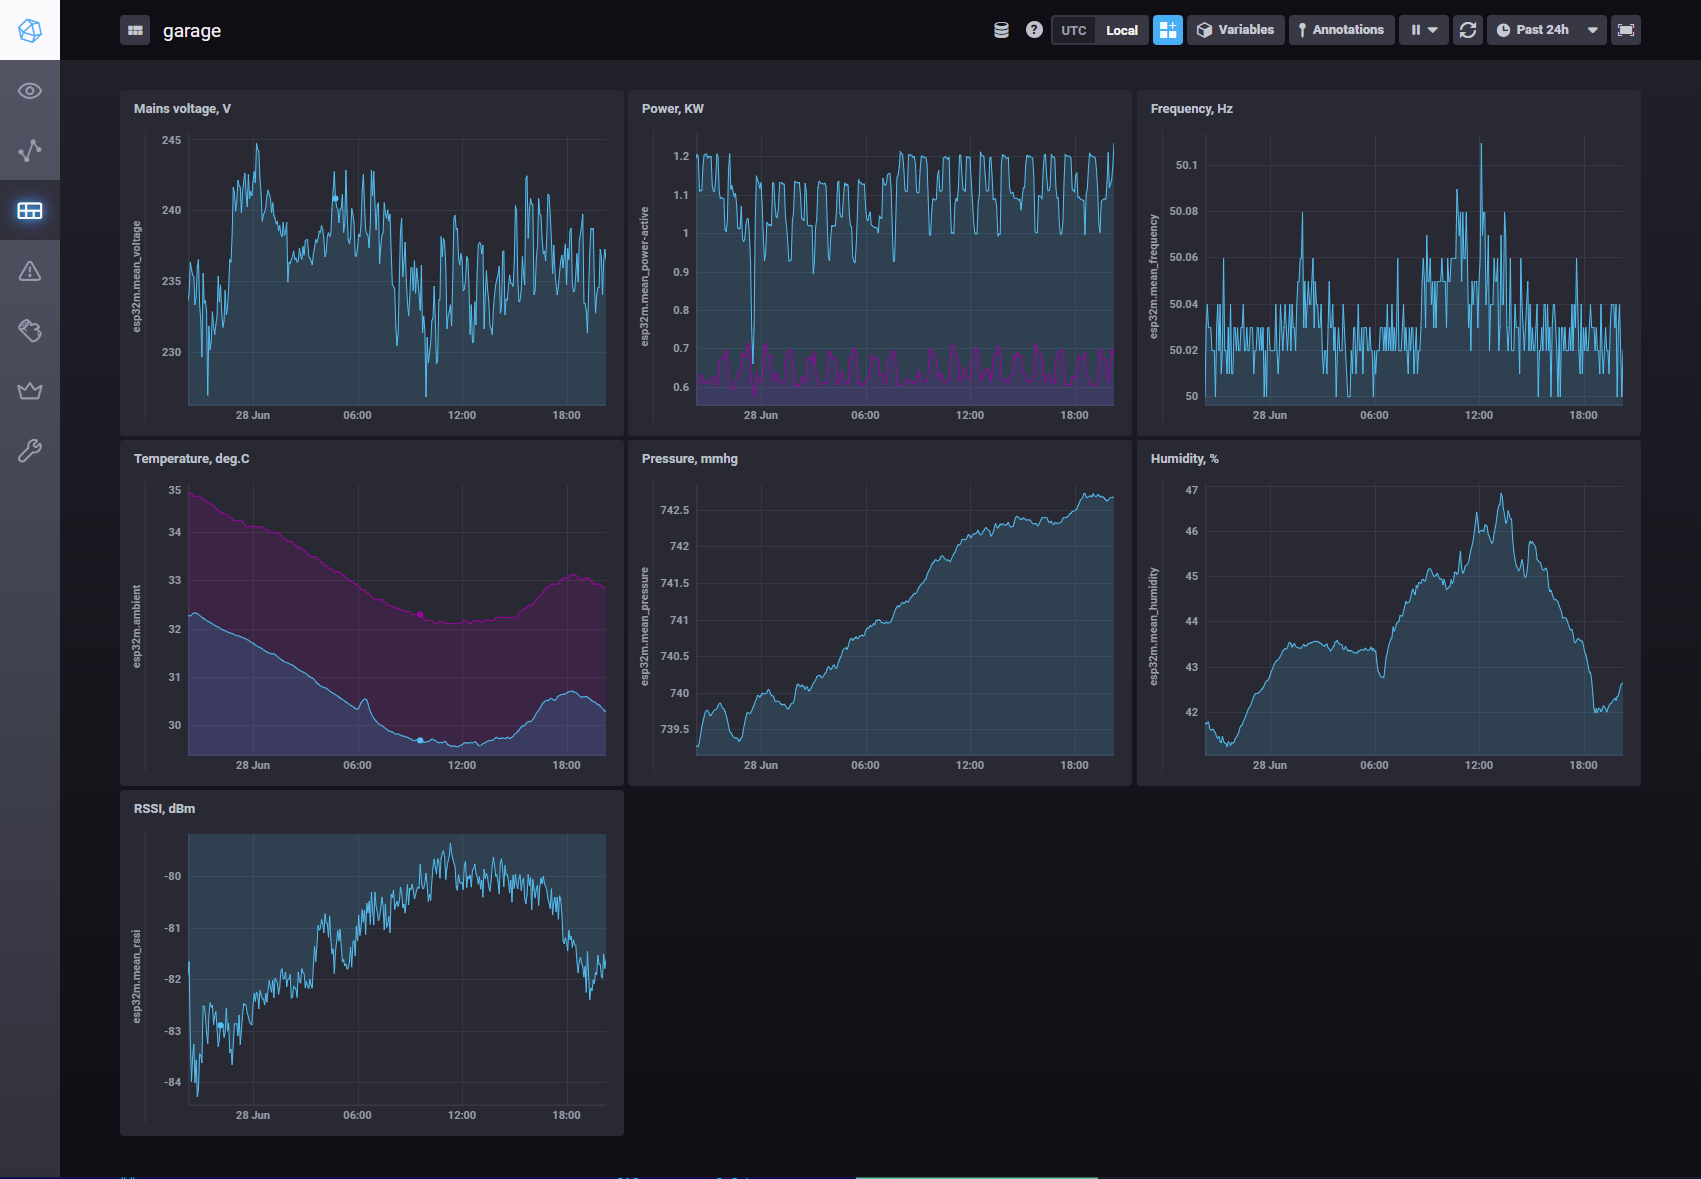Screen dimensions: 1701x1179
Task: Open the pause auto-refresh dropdown
Action: click(1424, 30)
